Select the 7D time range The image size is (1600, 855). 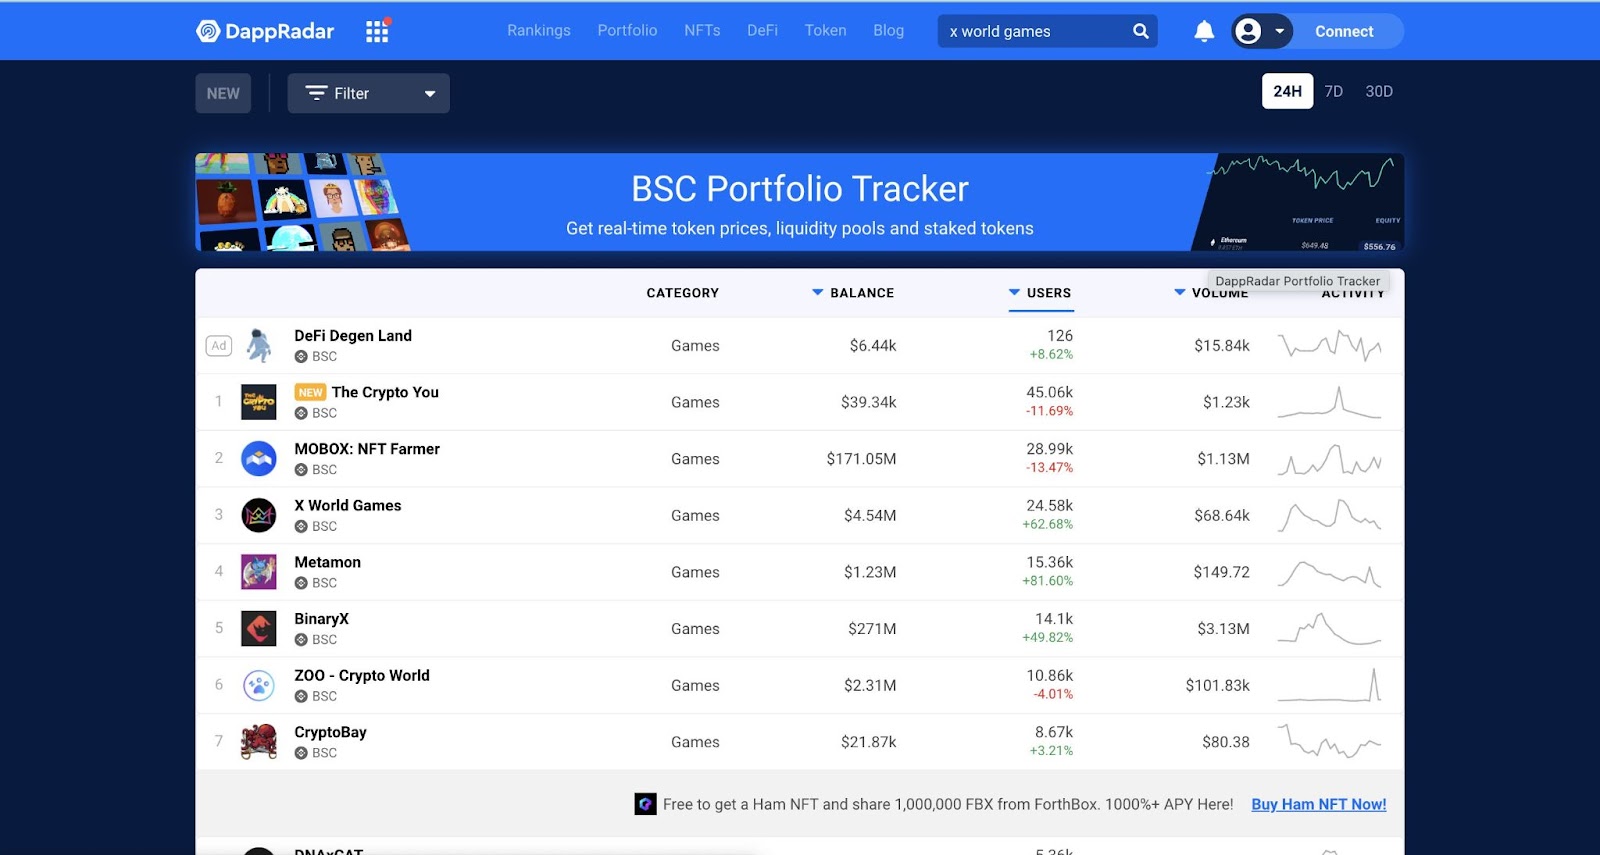(1333, 91)
